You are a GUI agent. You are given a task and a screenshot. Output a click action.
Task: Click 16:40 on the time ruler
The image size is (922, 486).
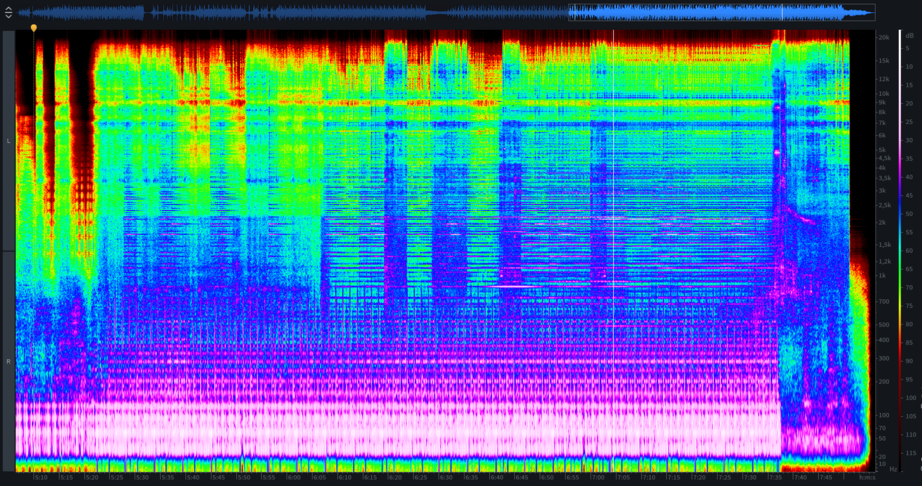[496, 477]
